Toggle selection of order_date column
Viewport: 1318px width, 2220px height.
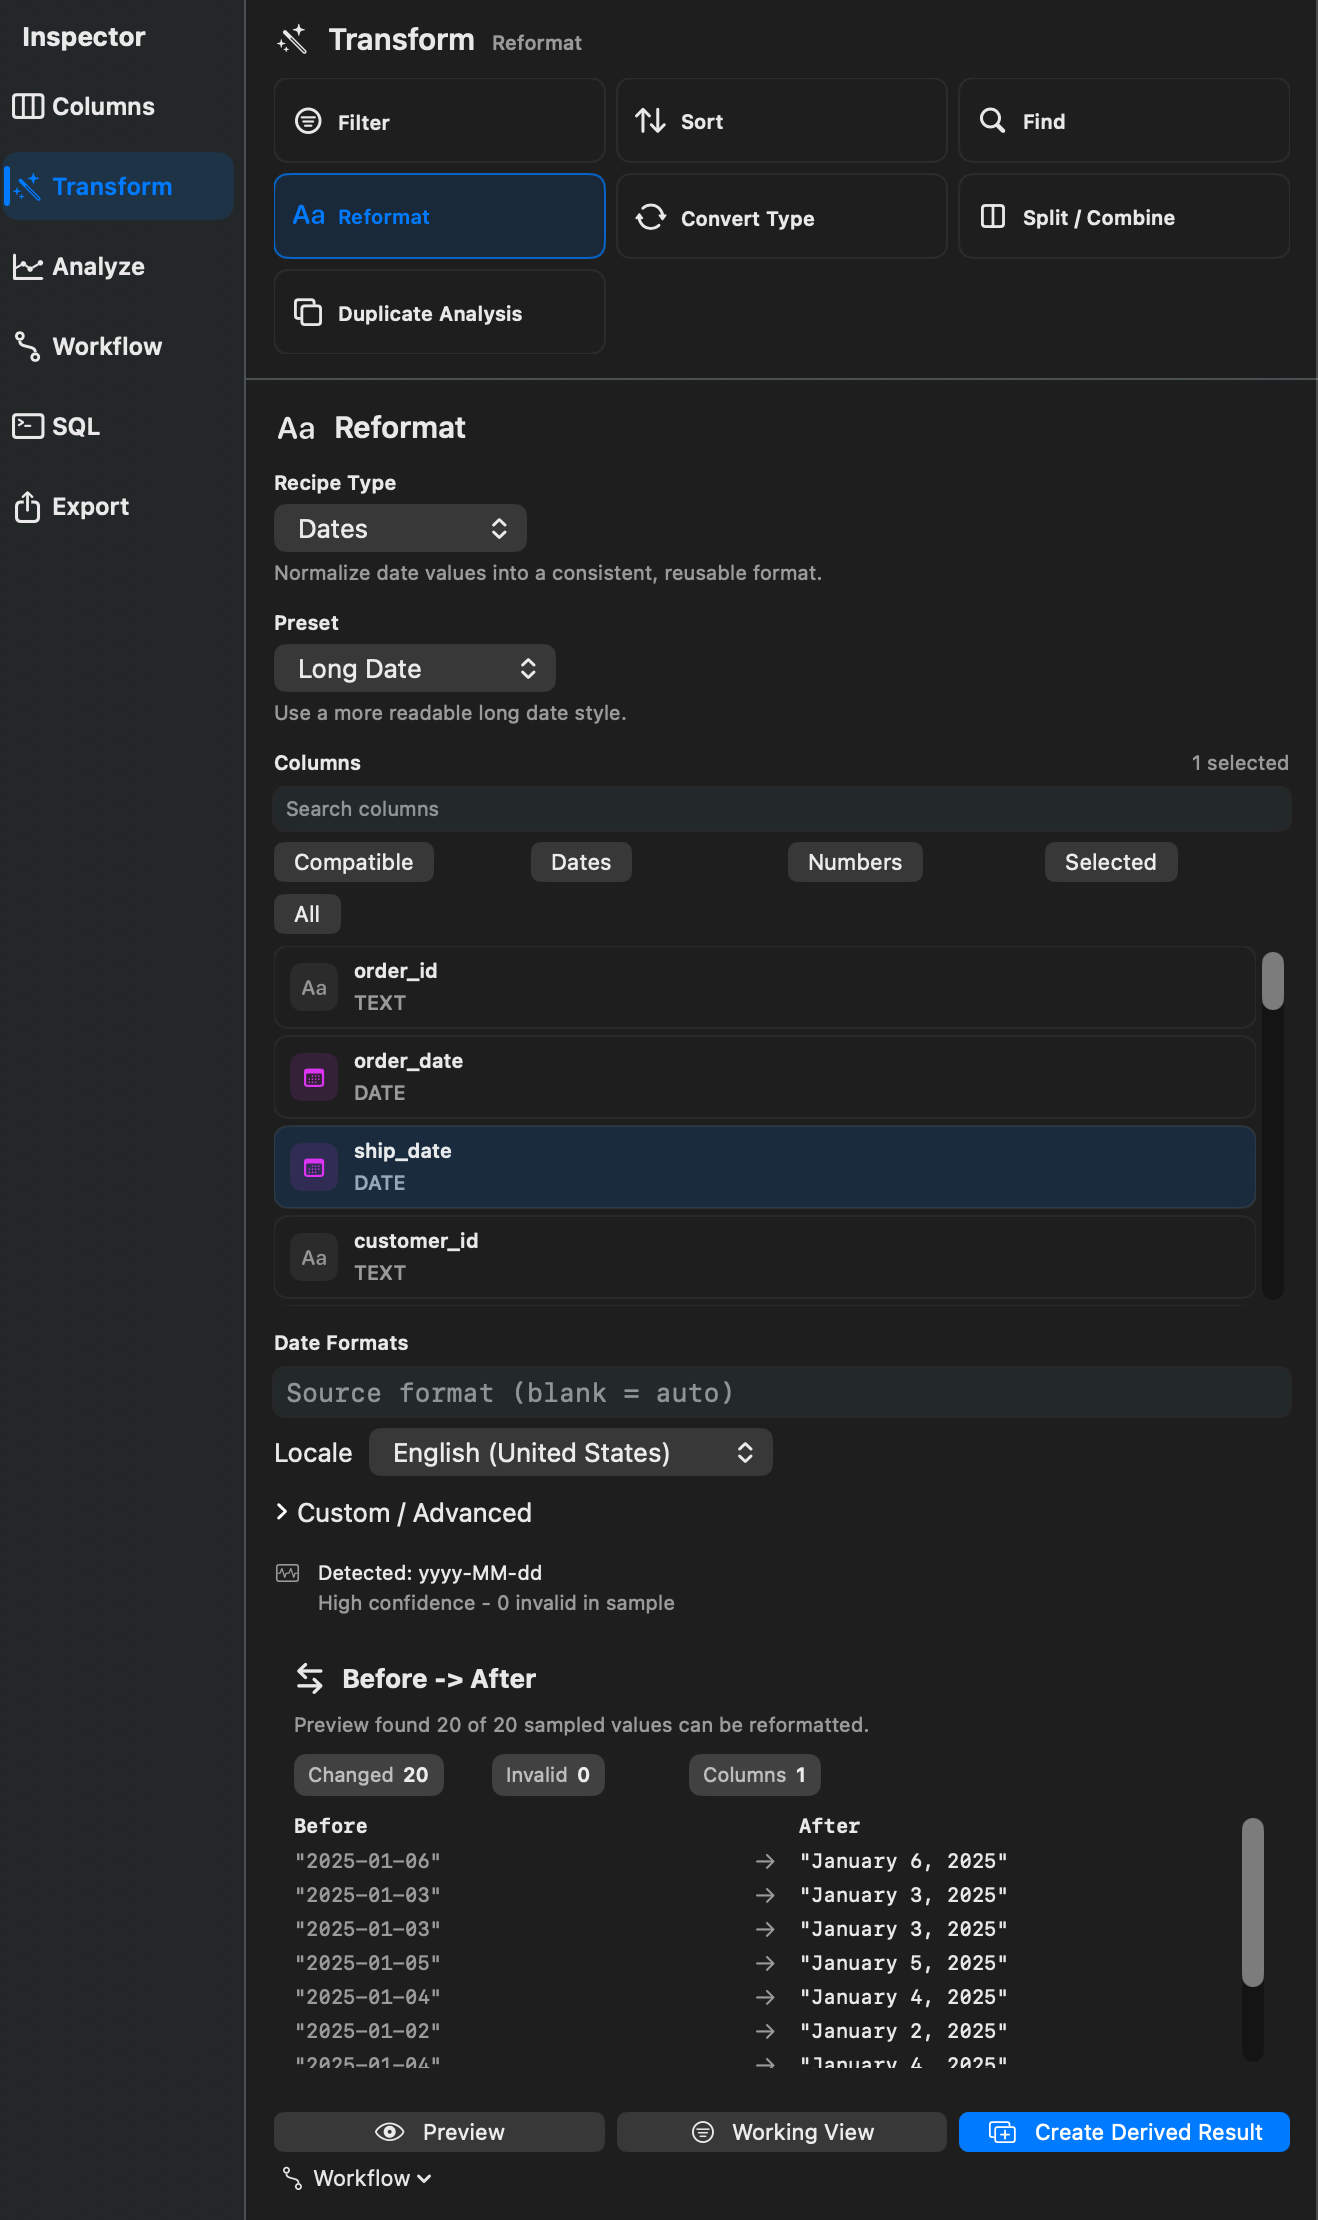pyautogui.click(x=765, y=1077)
